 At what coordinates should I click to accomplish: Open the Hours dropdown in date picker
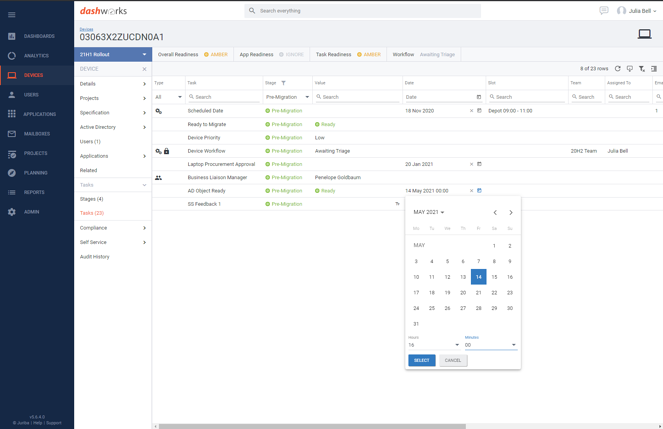tap(434, 345)
